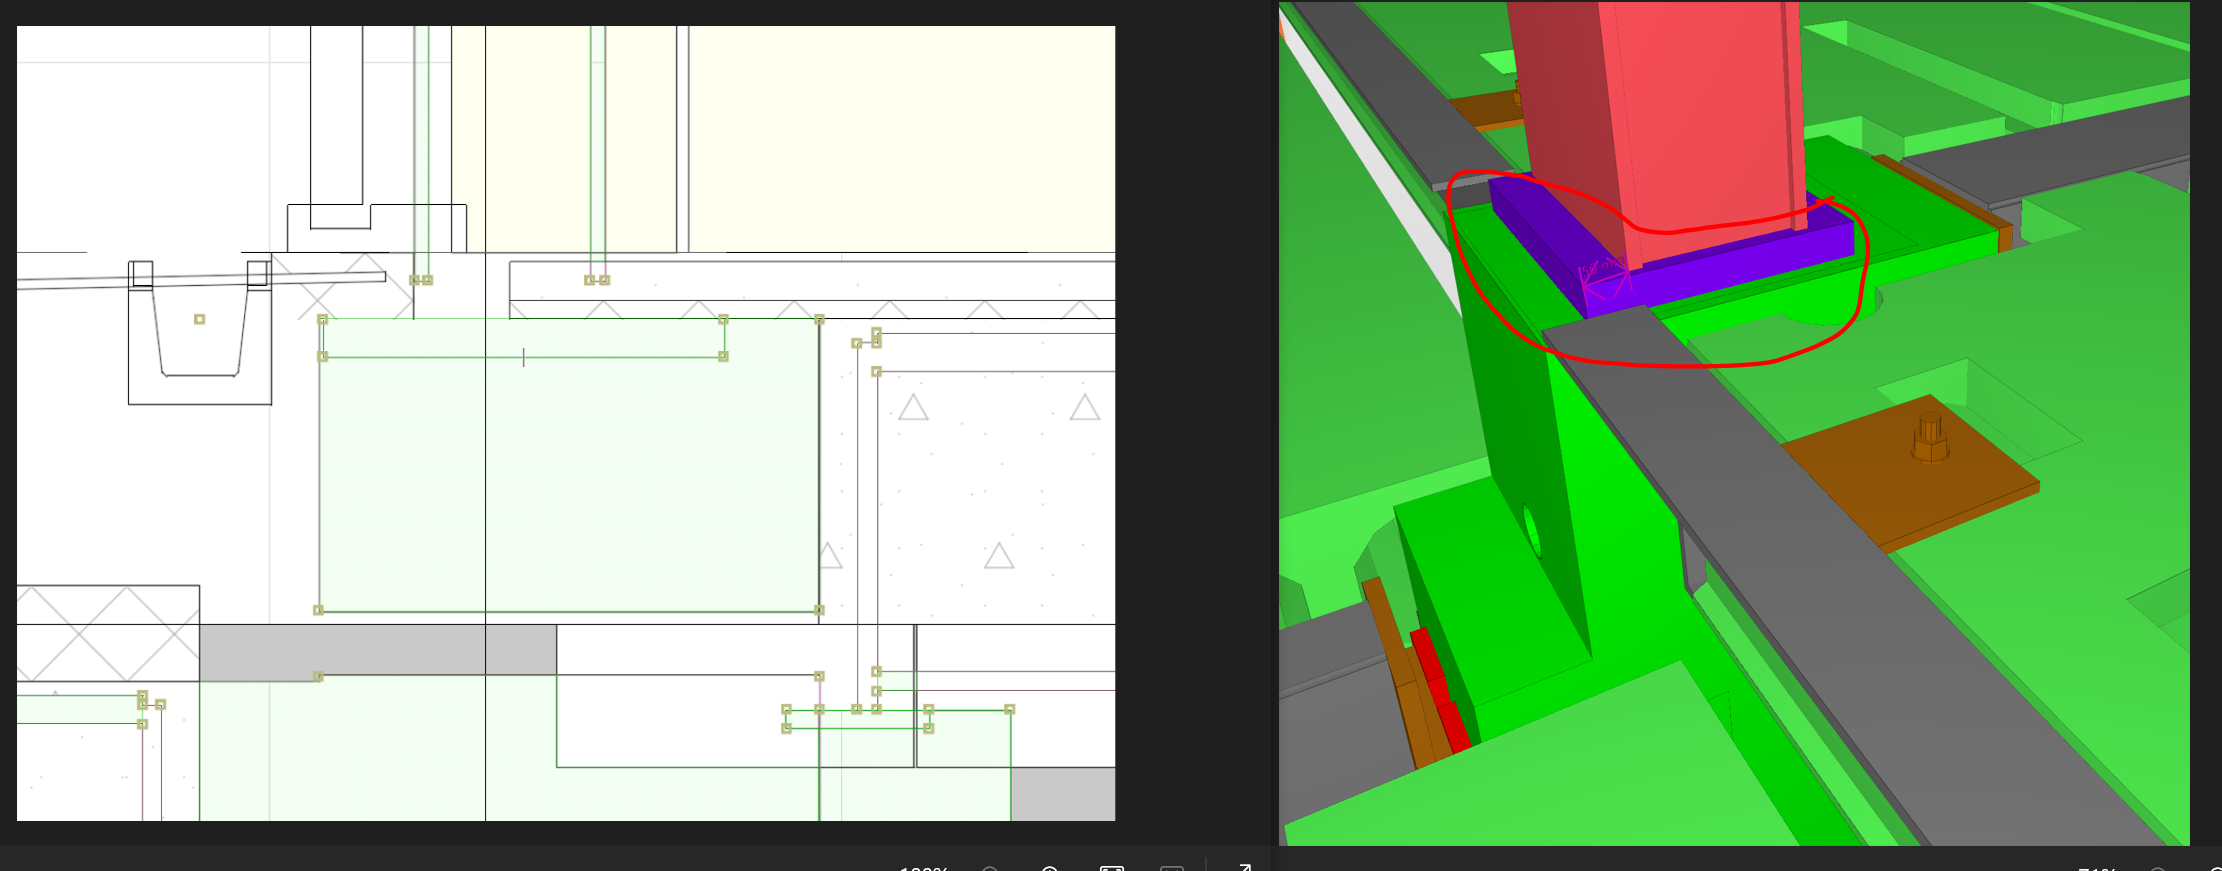Click handle inside the gutter profile in drawing

[x=200, y=319]
